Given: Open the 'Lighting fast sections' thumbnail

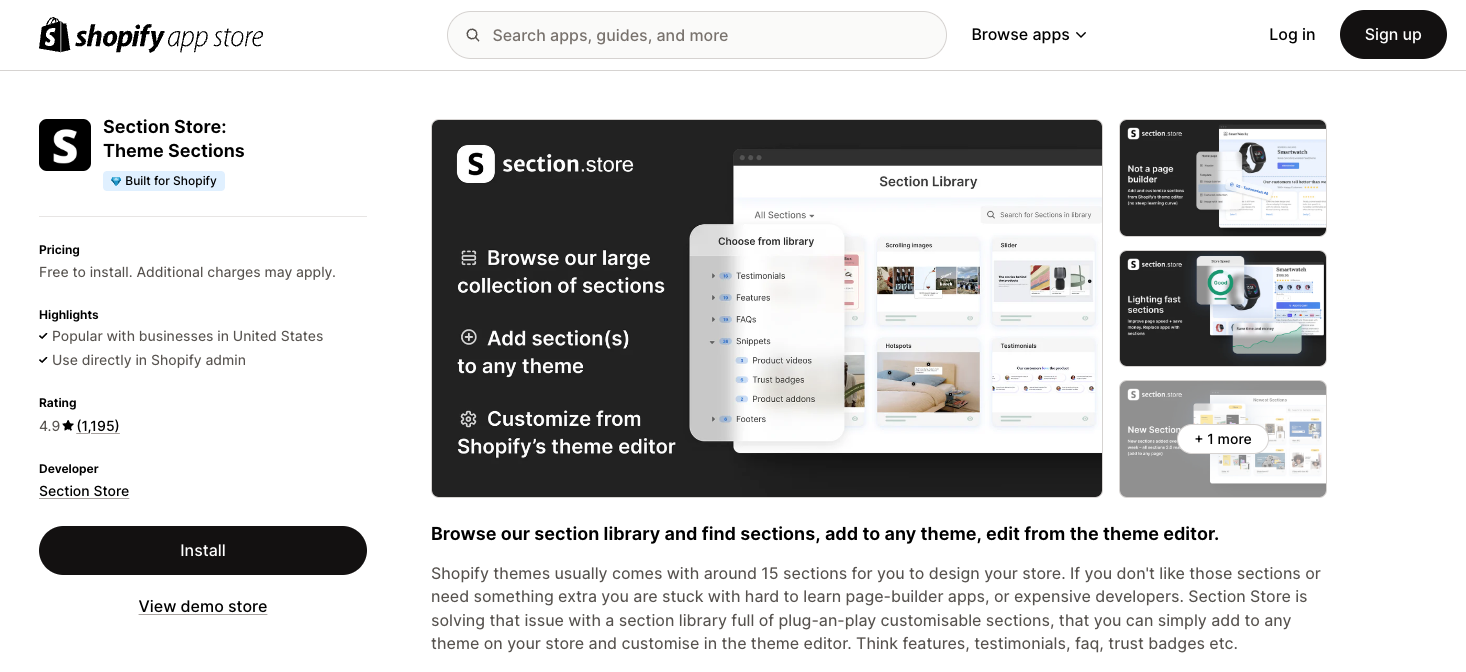Looking at the screenshot, I should [x=1223, y=309].
